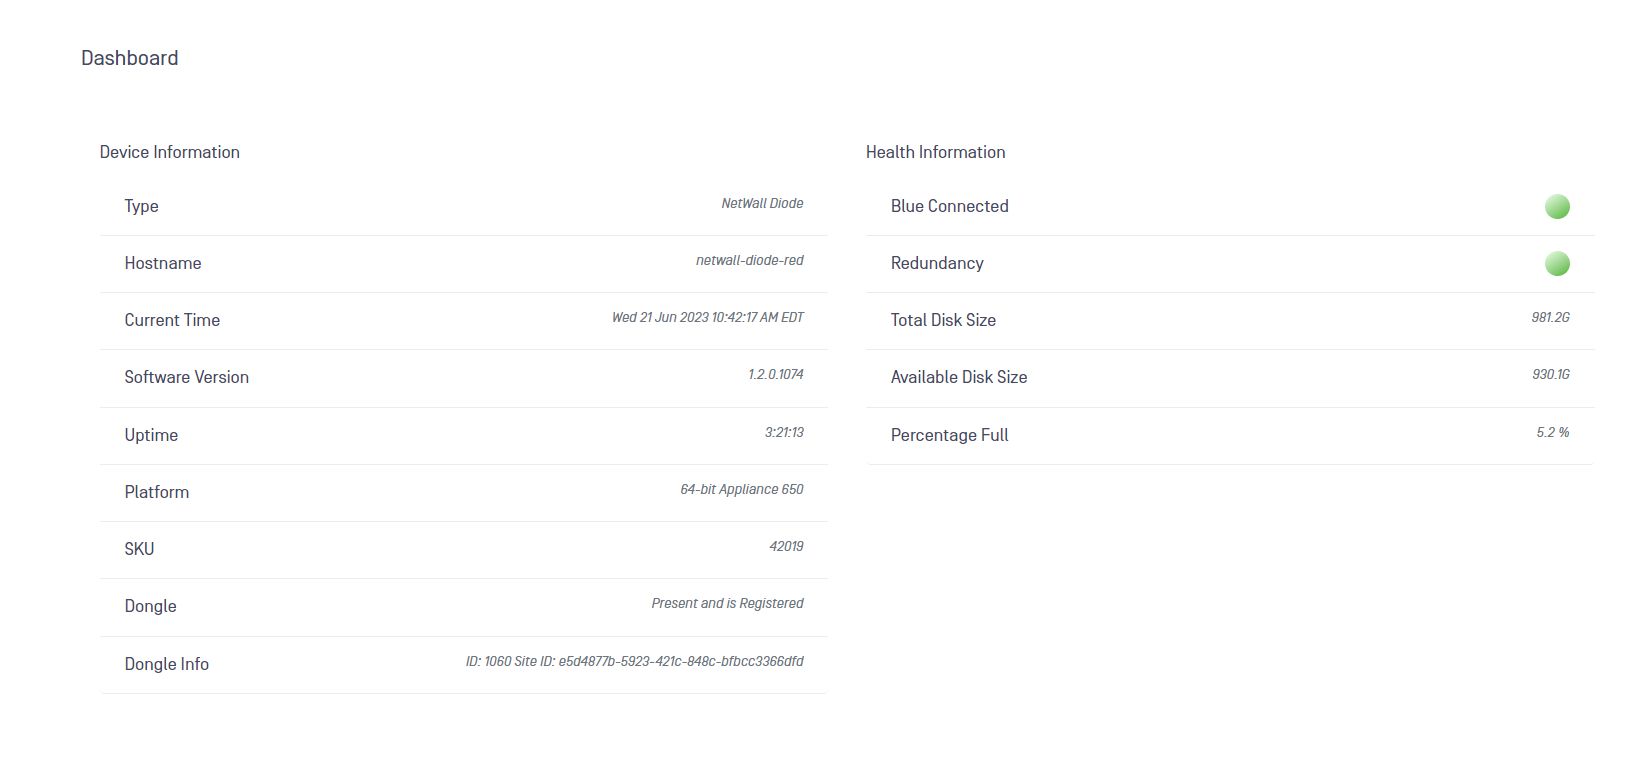Select the Current Time timestamp value

[708, 317]
